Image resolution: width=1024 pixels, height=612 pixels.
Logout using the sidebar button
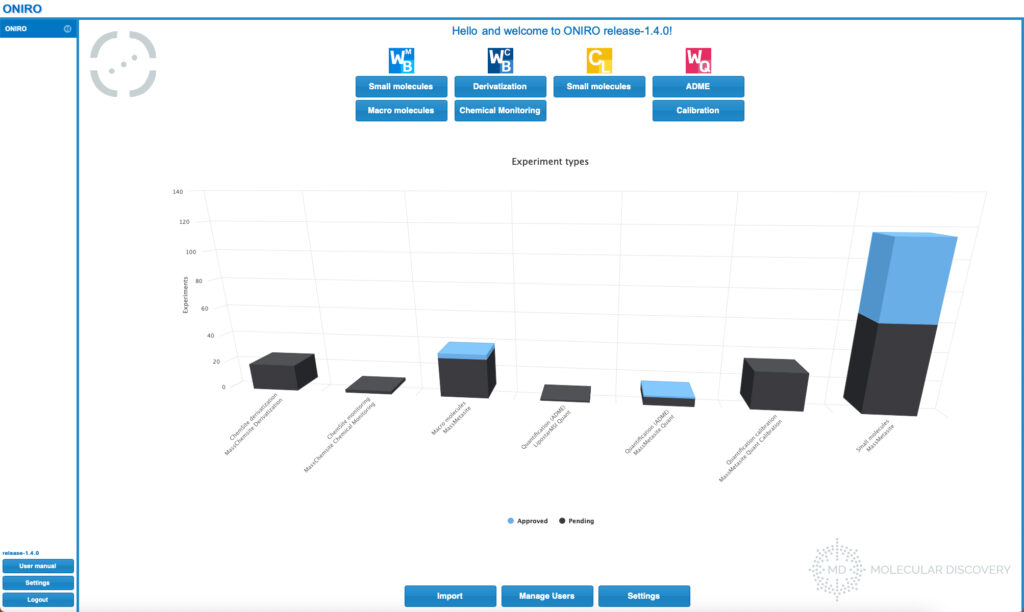(x=37, y=599)
